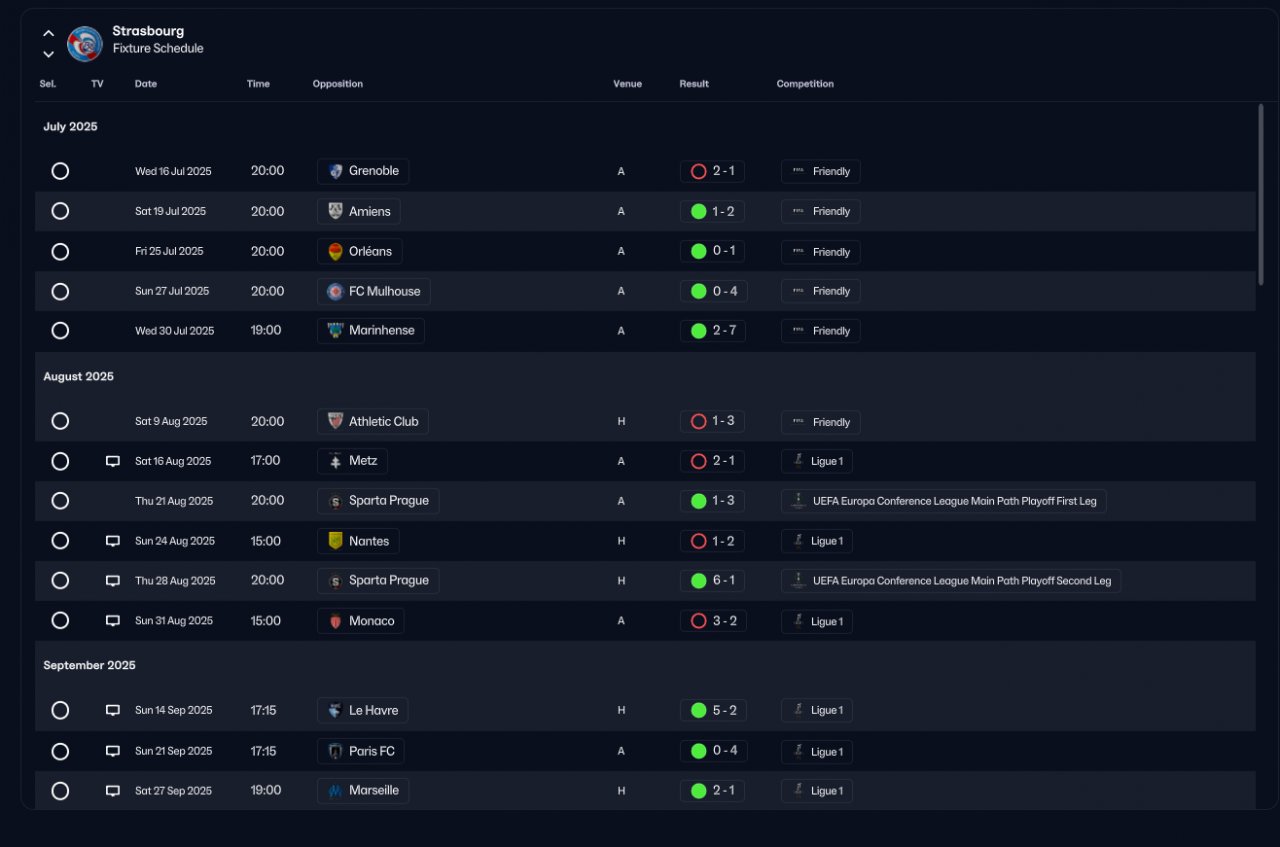This screenshot has width=1280, height=847.
Task: Click the red loss indicator for Nantes result
Action: [x=699, y=541]
